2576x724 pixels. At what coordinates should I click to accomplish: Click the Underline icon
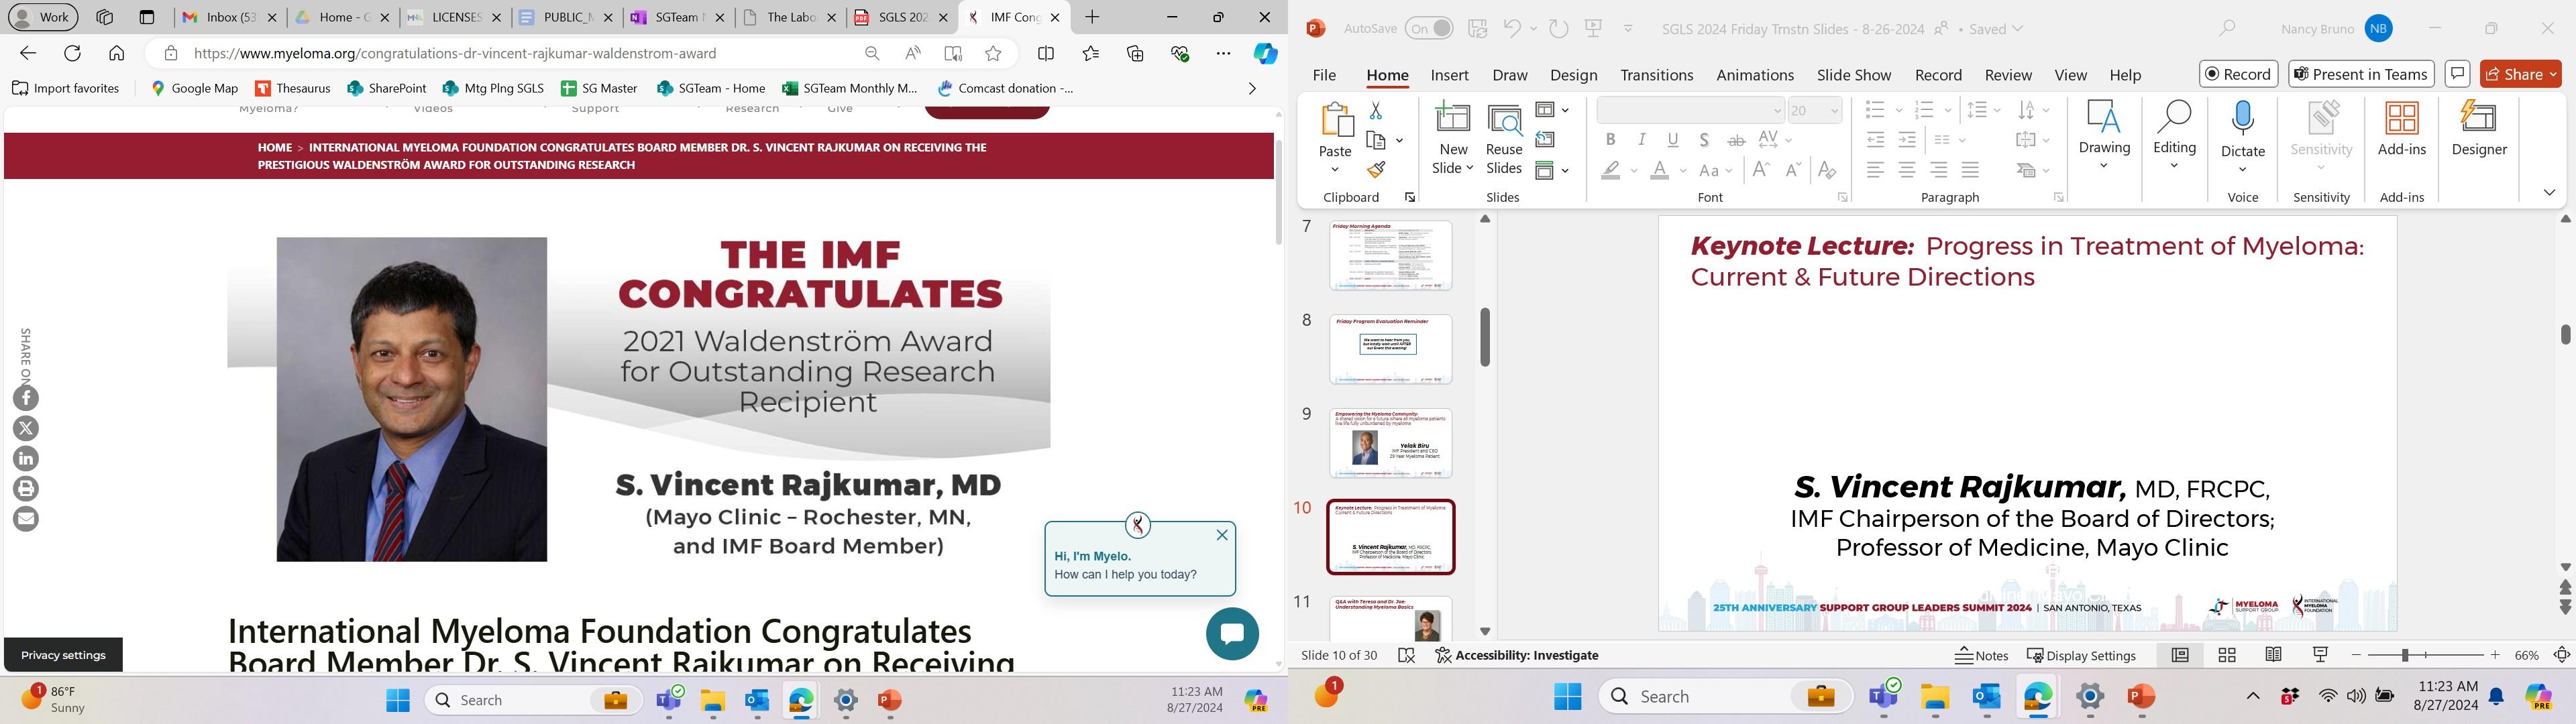(x=1673, y=140)
